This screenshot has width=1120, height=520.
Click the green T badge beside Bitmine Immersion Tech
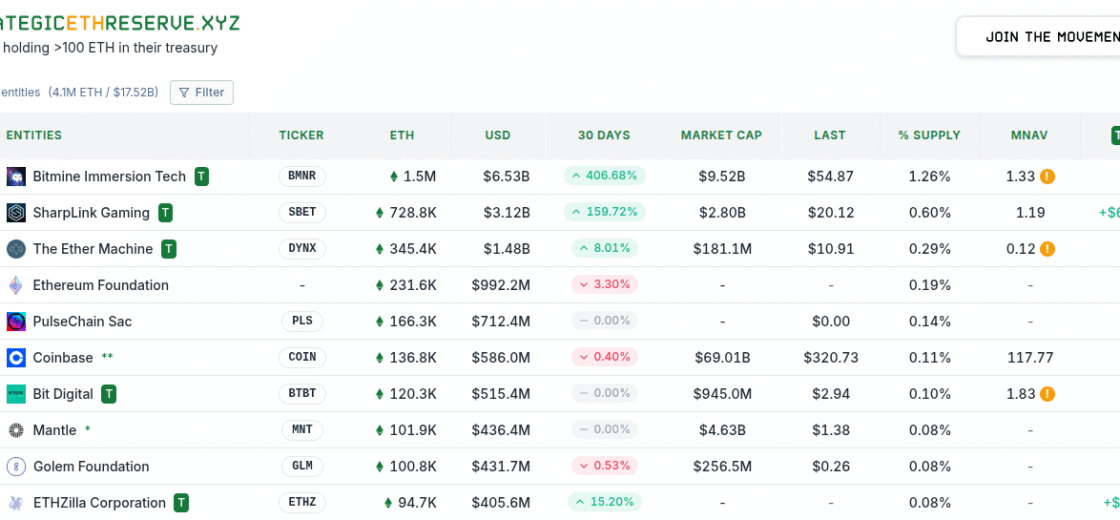pyautogui.click(x=202, y=176)
